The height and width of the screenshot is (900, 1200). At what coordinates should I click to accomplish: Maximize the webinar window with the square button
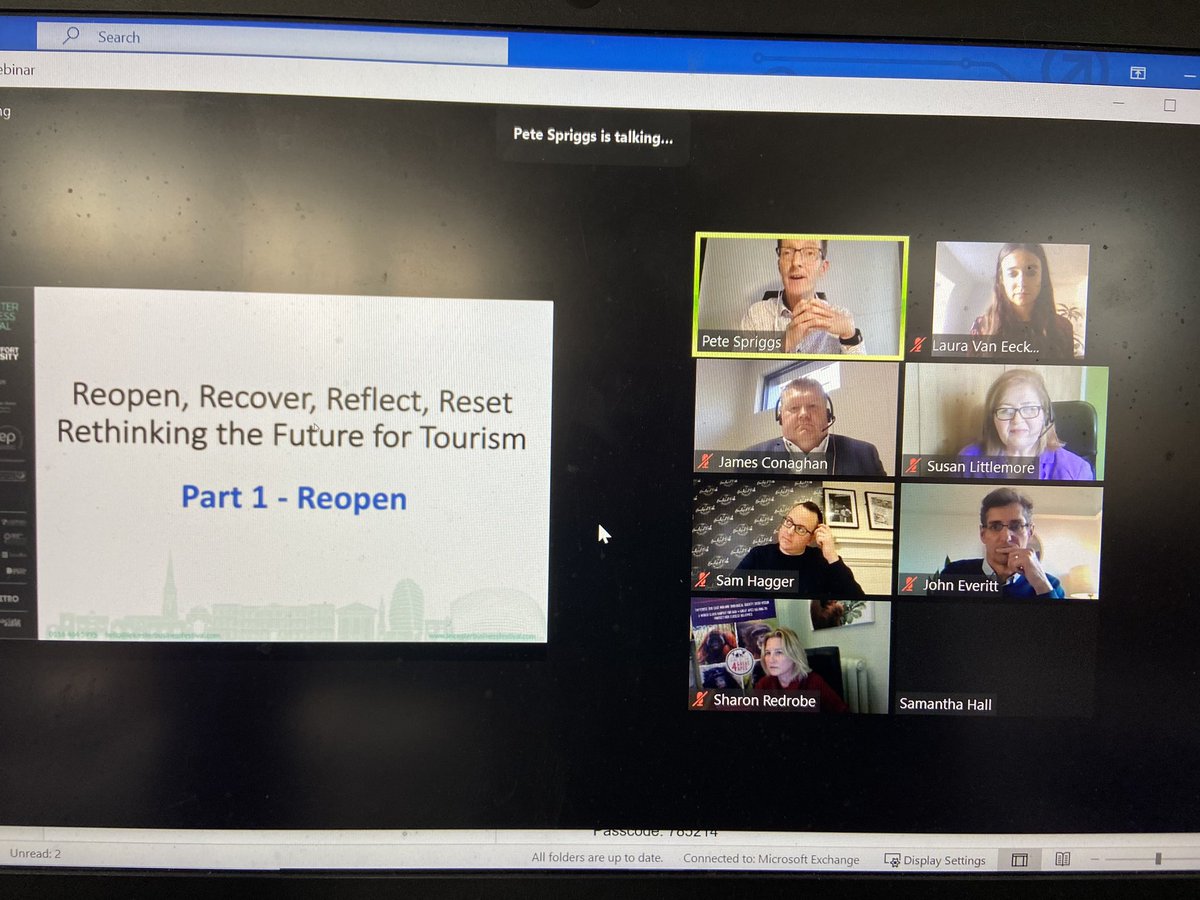click(x=1169, y=105)
